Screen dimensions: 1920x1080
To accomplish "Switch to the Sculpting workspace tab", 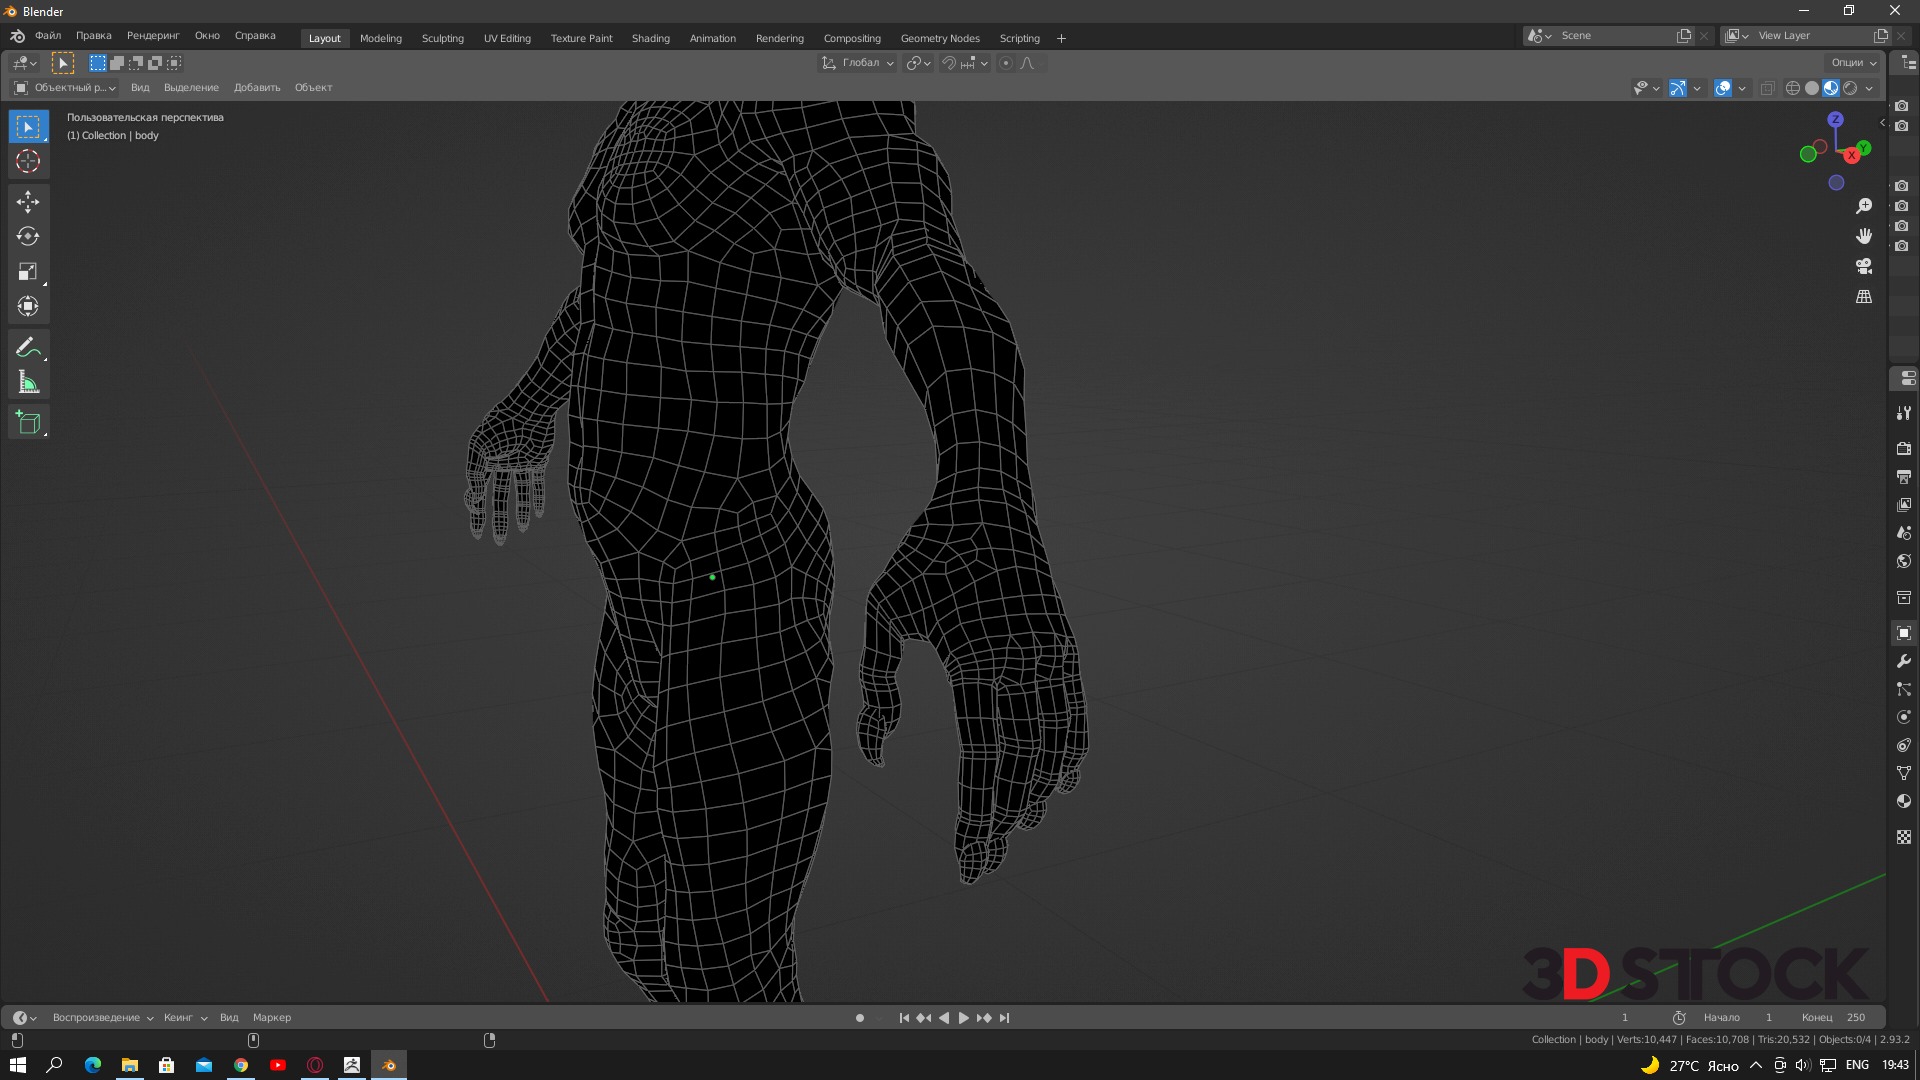I will click(442, 38).
